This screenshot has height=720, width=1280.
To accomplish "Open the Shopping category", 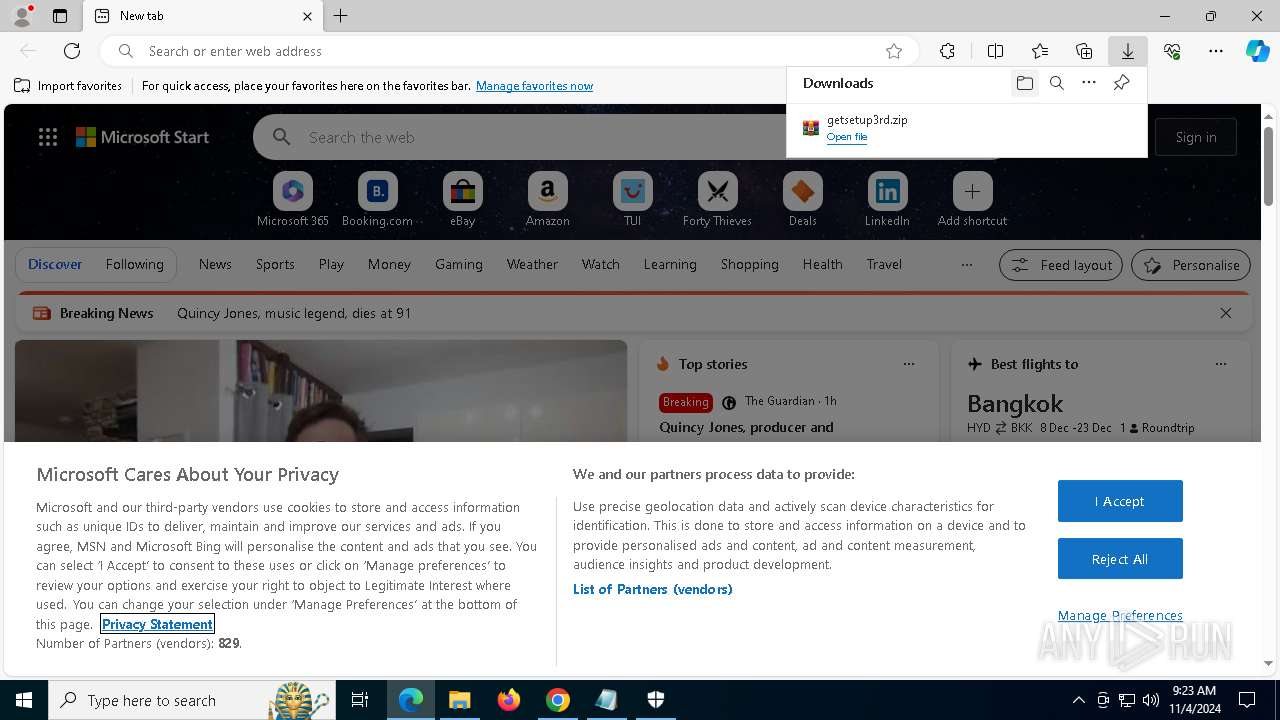I will tap(749, 264).
